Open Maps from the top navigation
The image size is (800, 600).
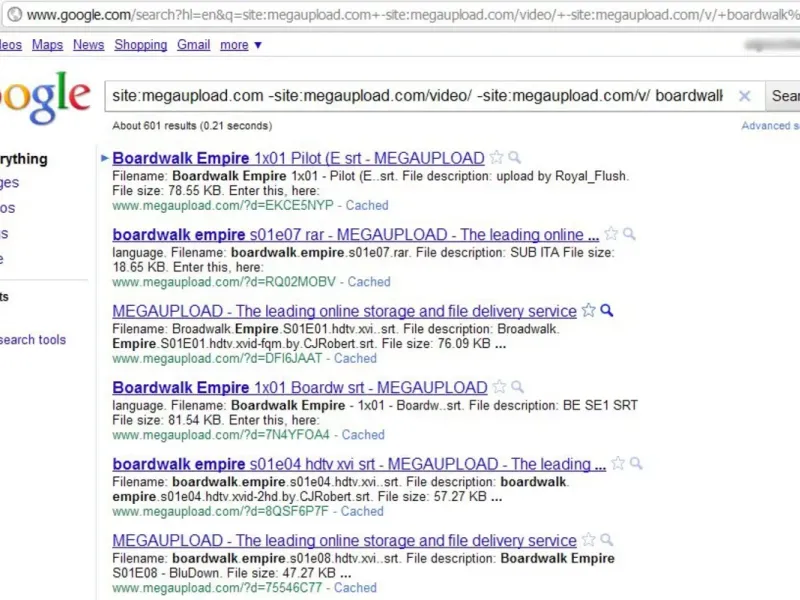point(47,45)
